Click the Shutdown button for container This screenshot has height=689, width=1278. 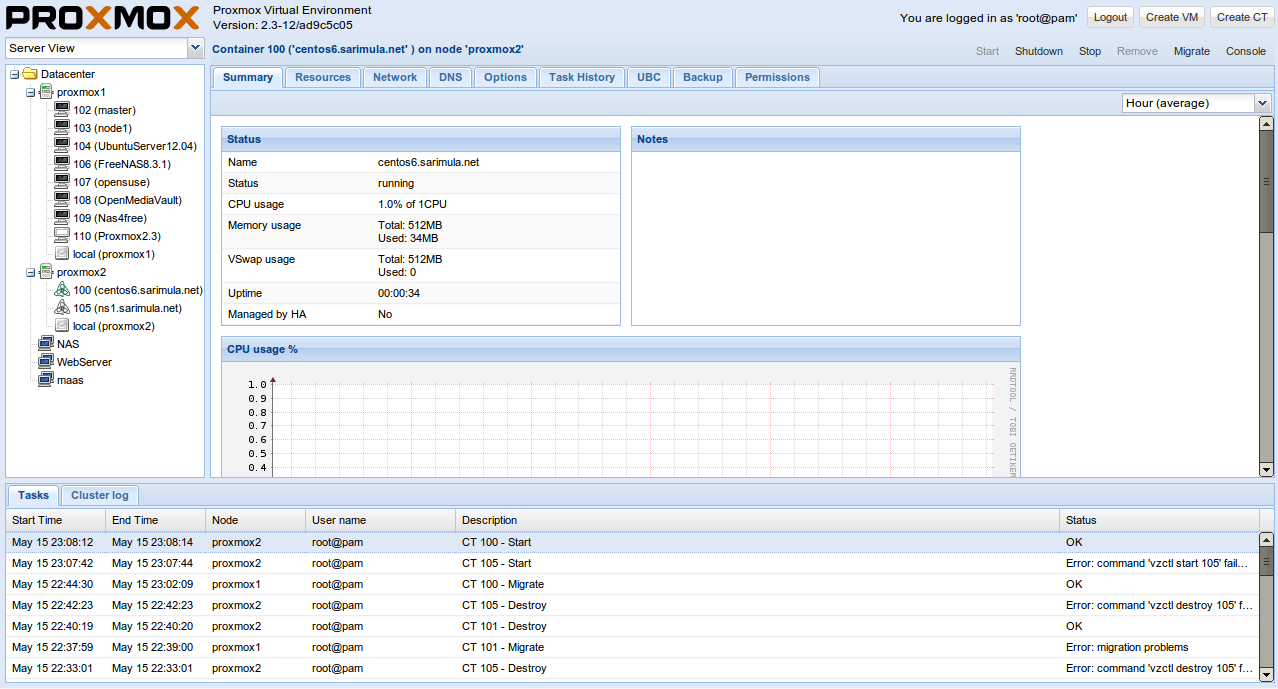[x=1039, y=51]
